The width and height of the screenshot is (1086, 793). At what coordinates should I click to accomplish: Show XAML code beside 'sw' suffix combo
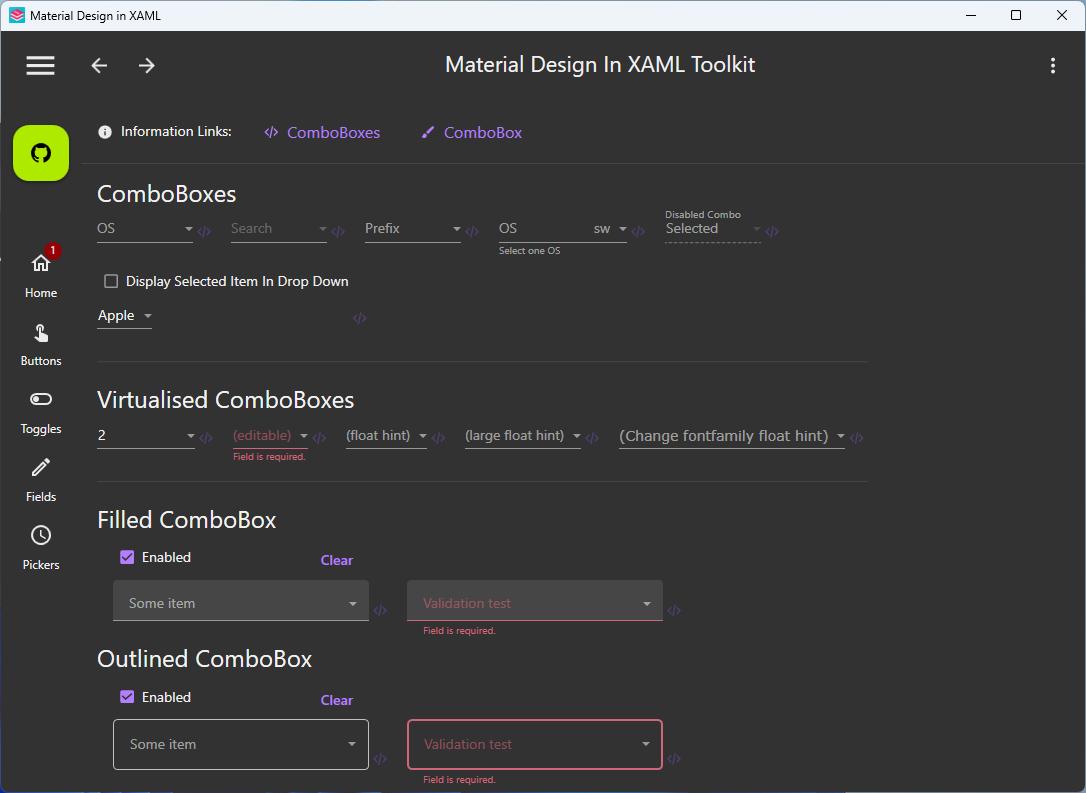[x=639, y=231]
